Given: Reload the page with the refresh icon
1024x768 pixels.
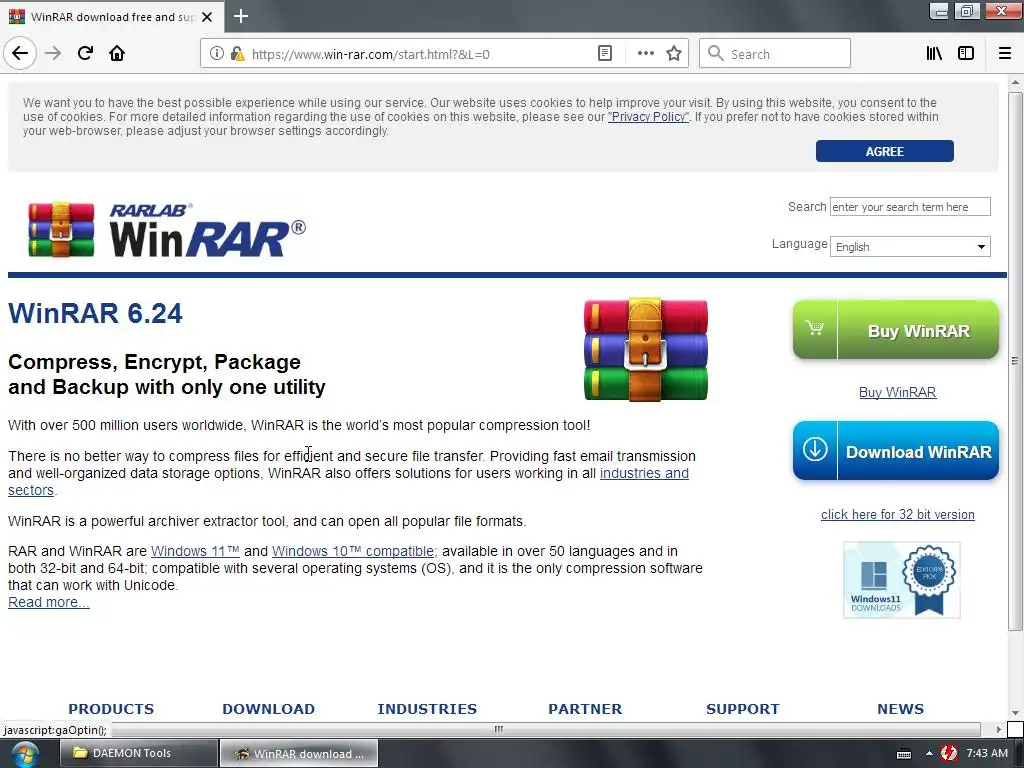Looking at the screenshot, I should pos(85,53).
